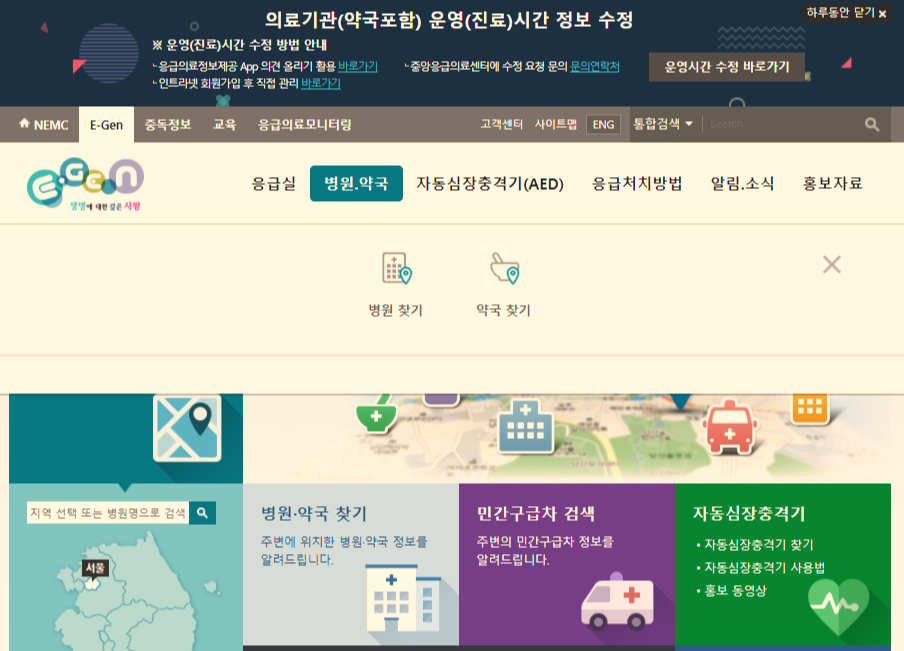Click the map pin illustration icon
This screenshot has height=651, width=904.
coord(187,427)
